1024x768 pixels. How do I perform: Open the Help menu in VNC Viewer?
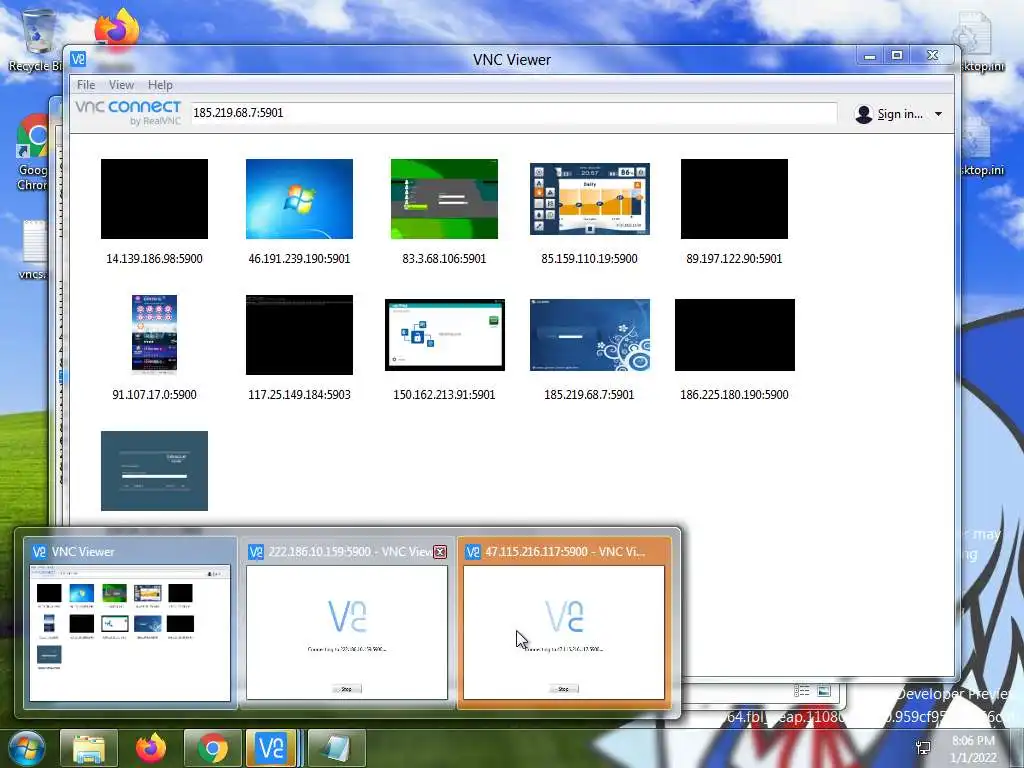pos(160,85)
